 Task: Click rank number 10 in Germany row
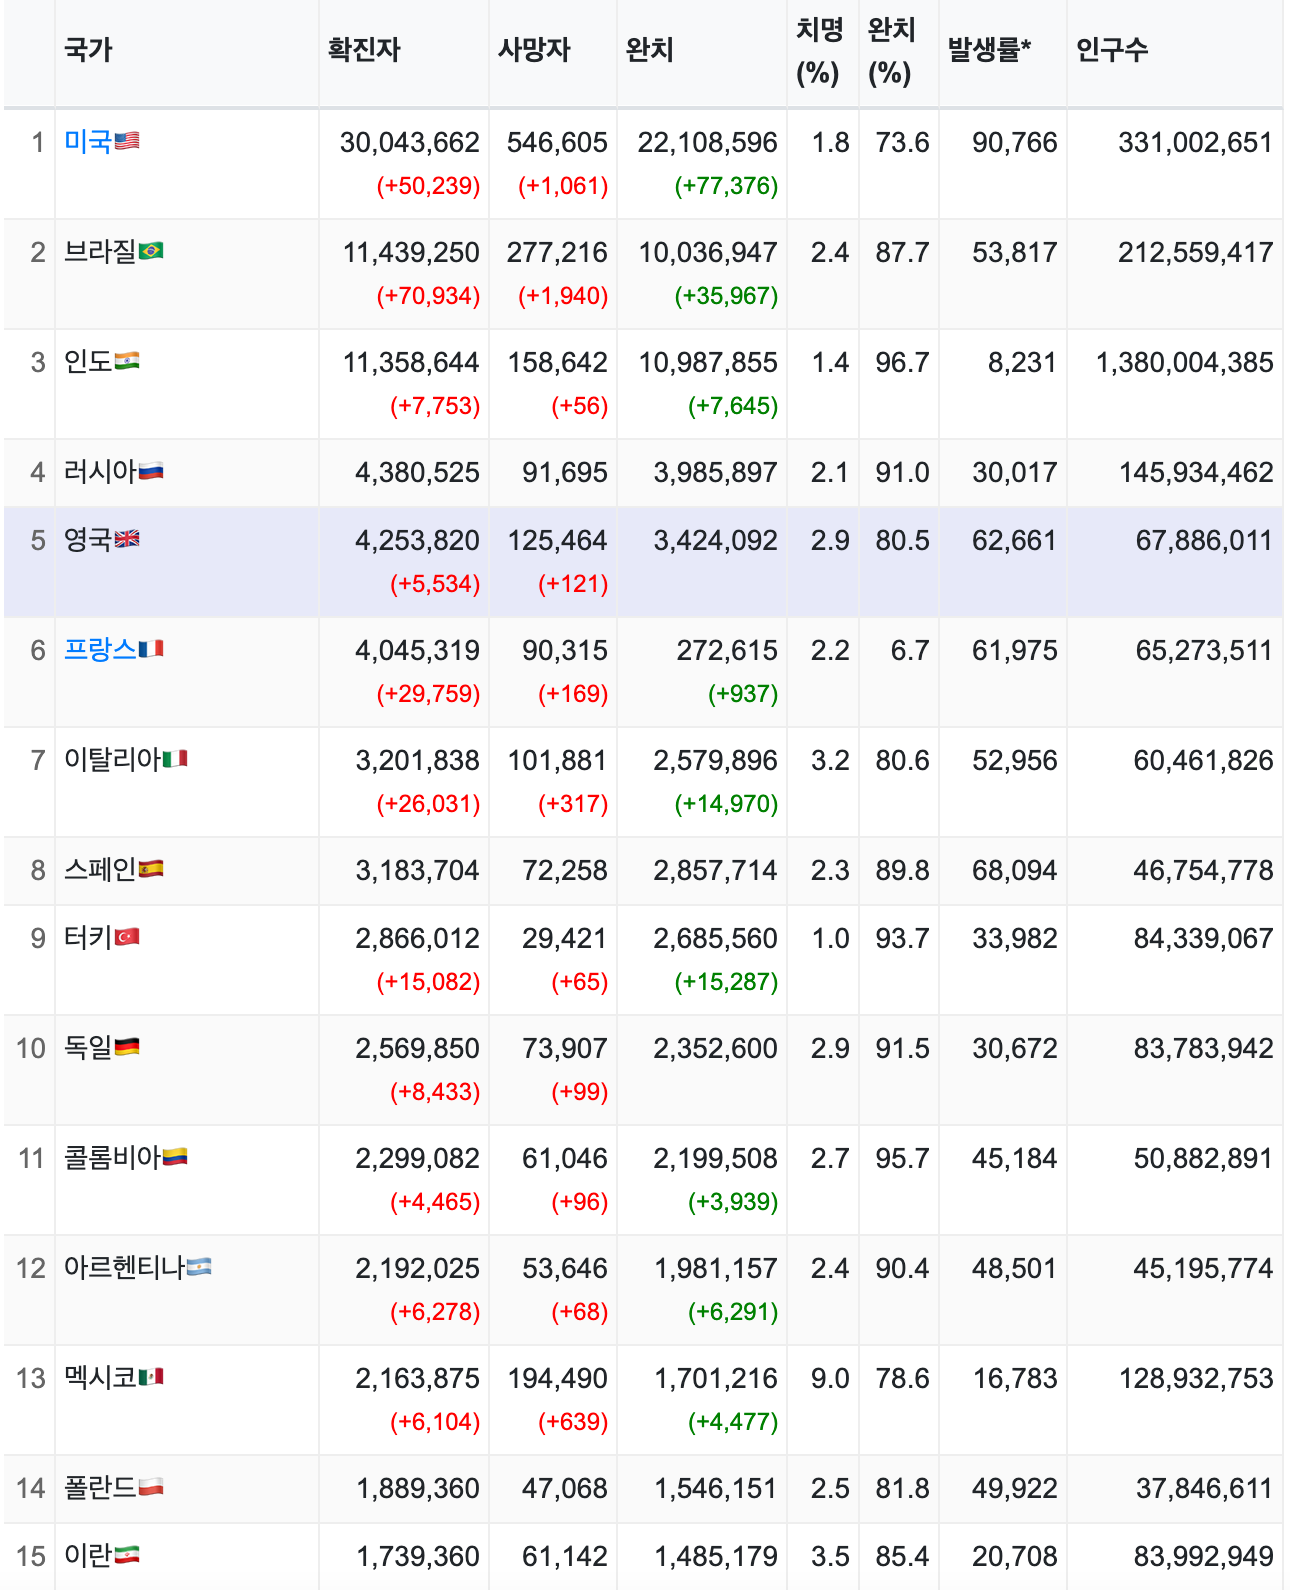(31, 1048)
